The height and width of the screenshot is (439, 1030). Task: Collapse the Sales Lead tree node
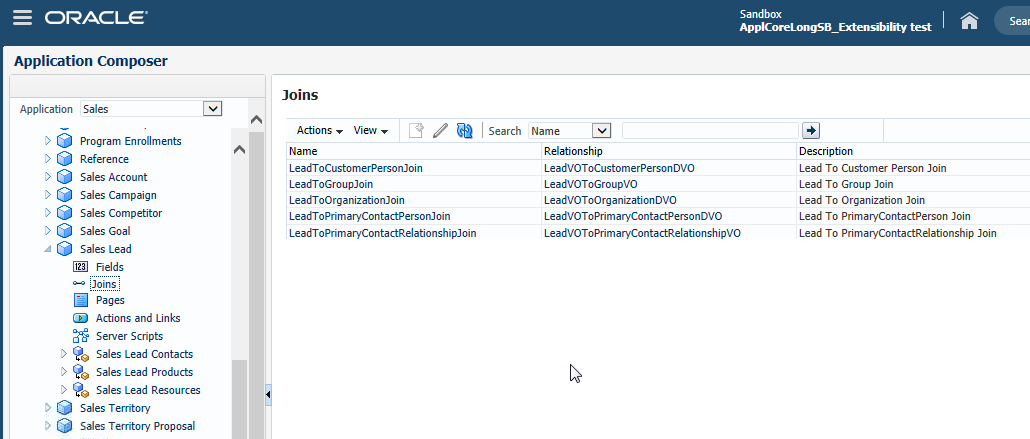point(47,249)
